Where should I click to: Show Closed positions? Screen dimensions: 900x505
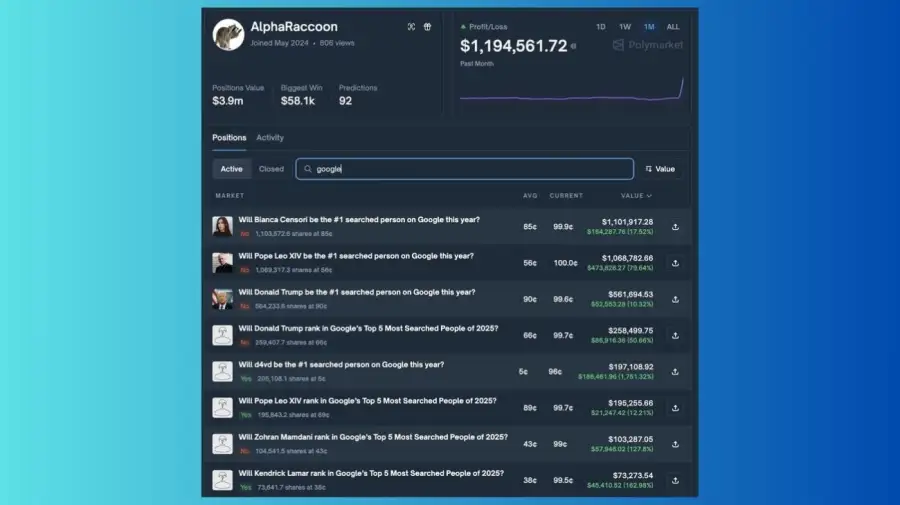271,169
